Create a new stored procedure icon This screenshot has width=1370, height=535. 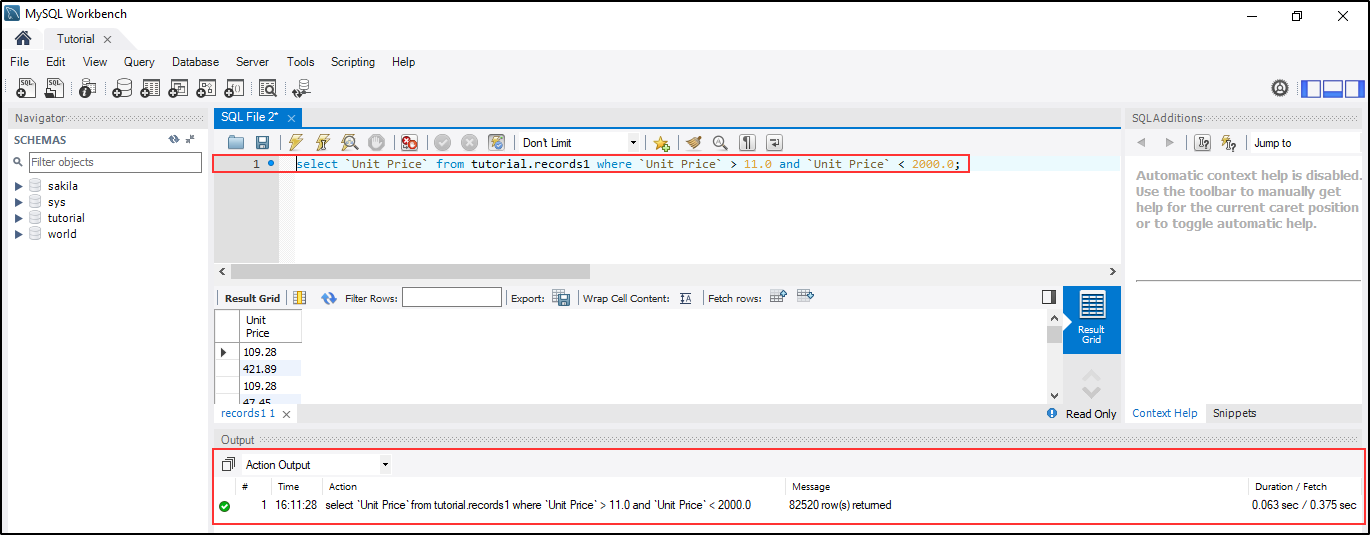[206, 88]
